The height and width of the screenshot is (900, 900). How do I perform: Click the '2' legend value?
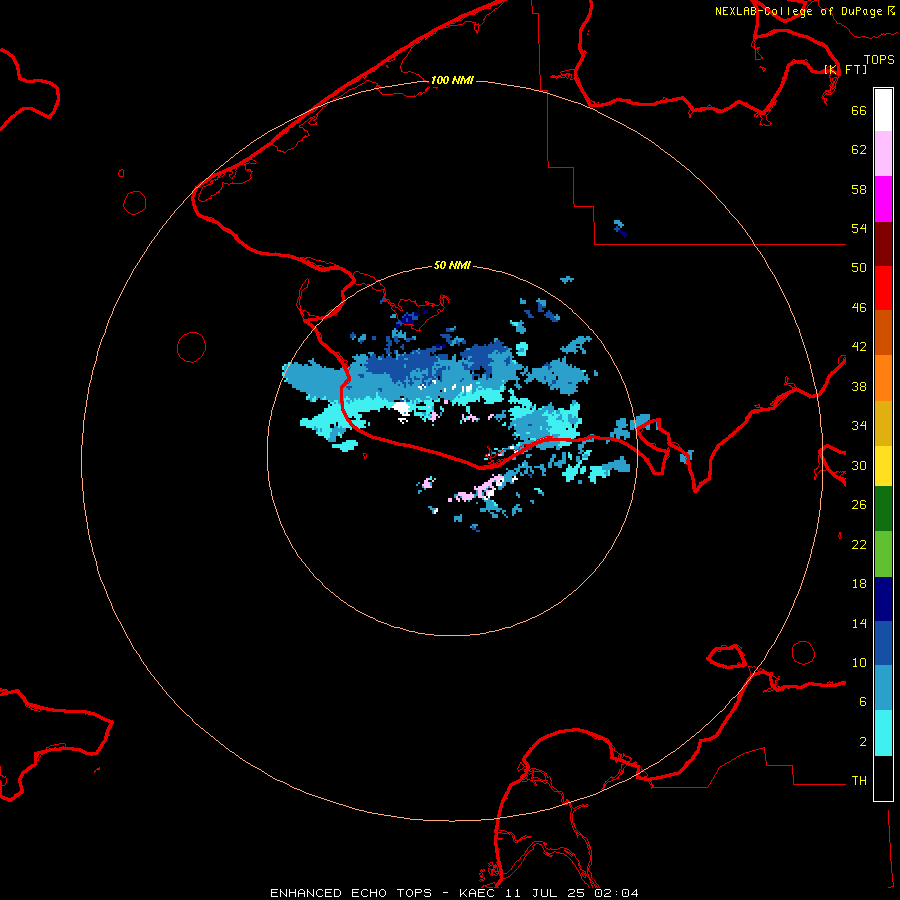click(863, 742)
